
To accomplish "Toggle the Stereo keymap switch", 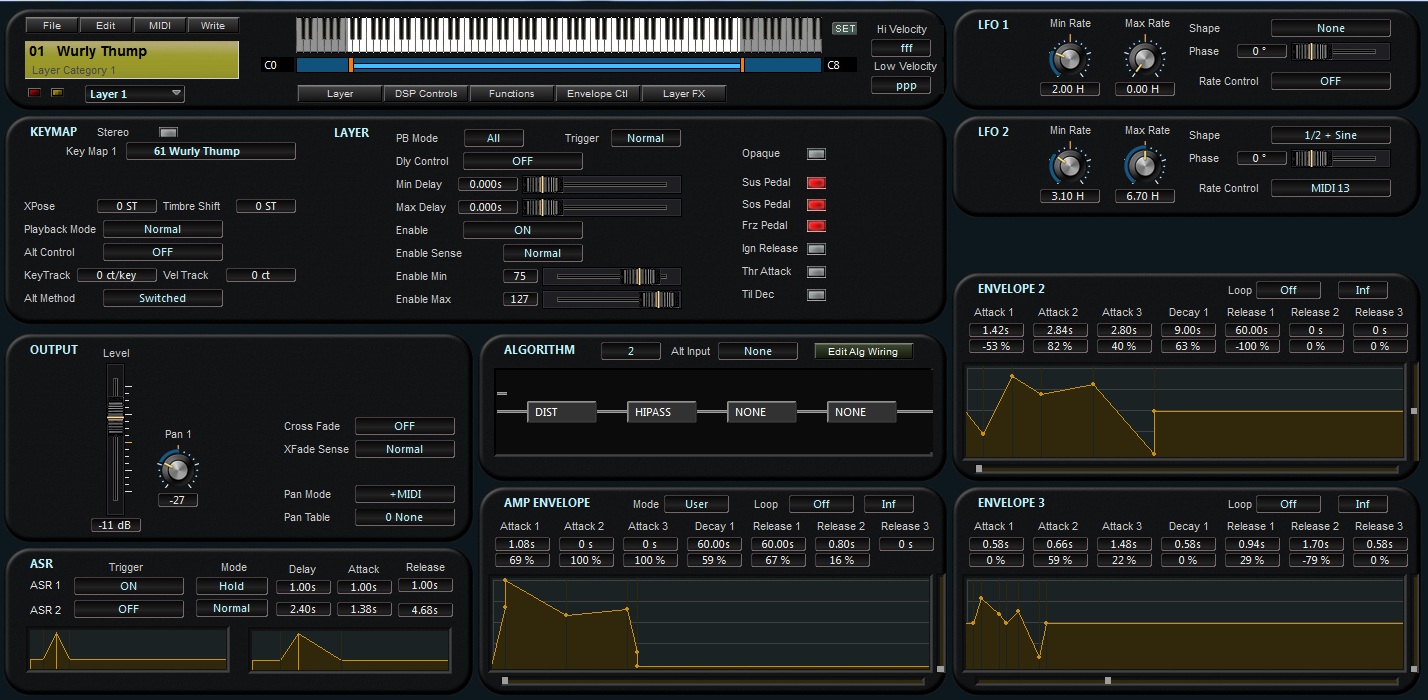I will pyautogui.click(x=168, y=132).
